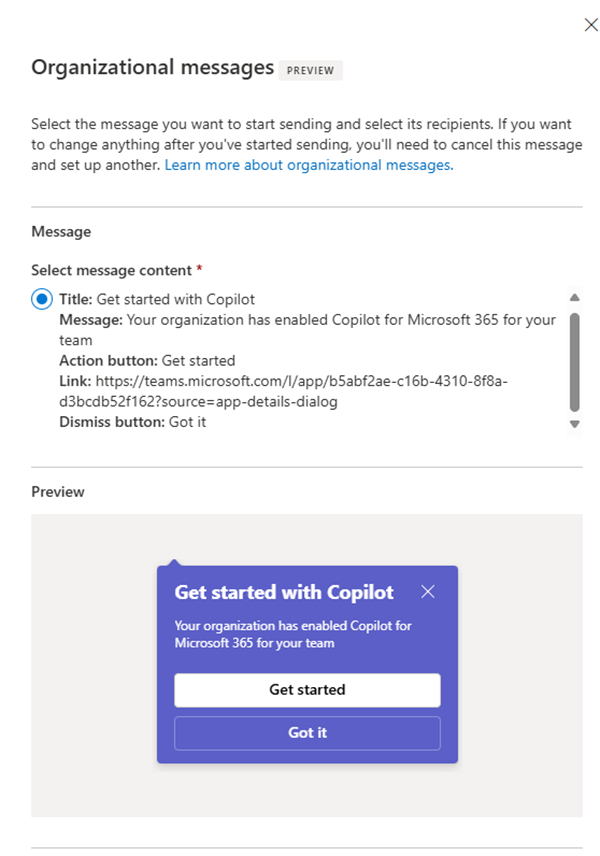Click the bold "Title" label in message content

(72, 298)
